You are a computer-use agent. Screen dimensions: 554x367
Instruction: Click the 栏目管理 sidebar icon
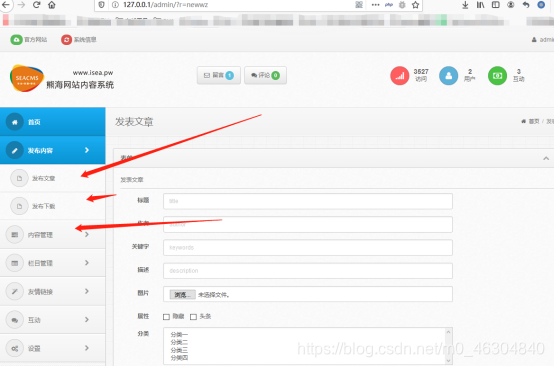click(14, 263)
